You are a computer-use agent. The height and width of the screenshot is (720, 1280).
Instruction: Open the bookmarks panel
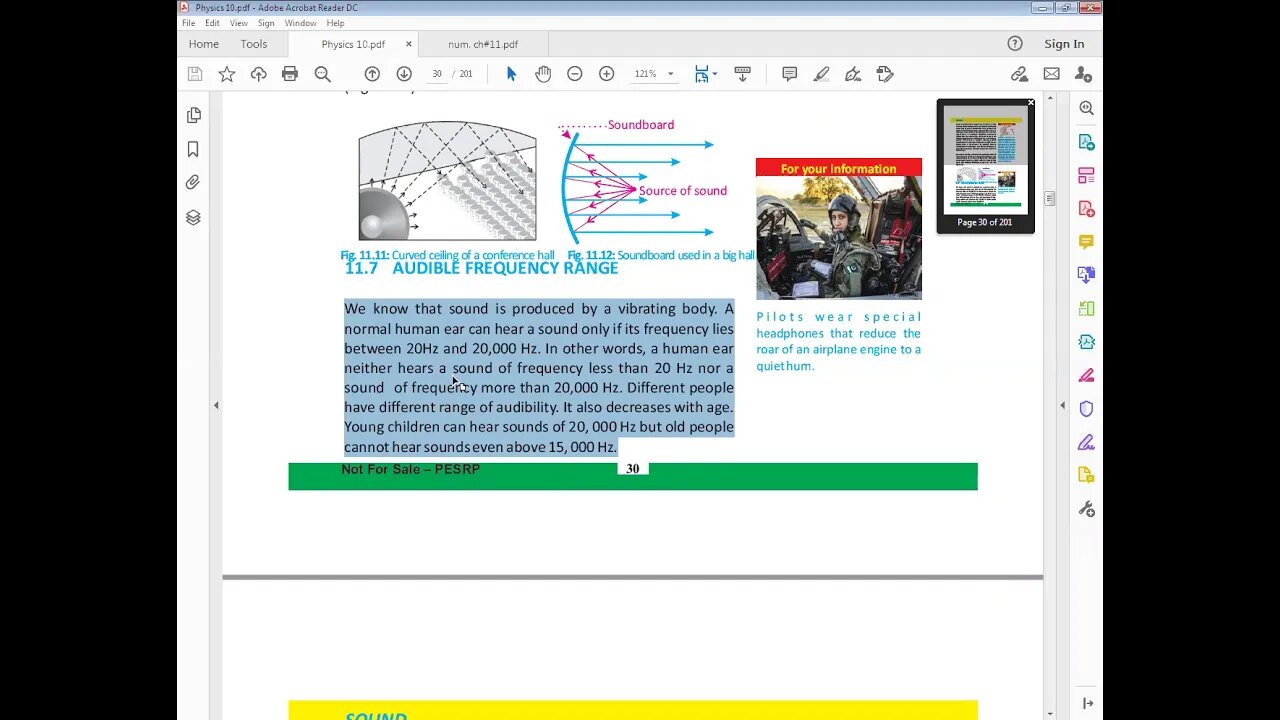tap(193, 149)
